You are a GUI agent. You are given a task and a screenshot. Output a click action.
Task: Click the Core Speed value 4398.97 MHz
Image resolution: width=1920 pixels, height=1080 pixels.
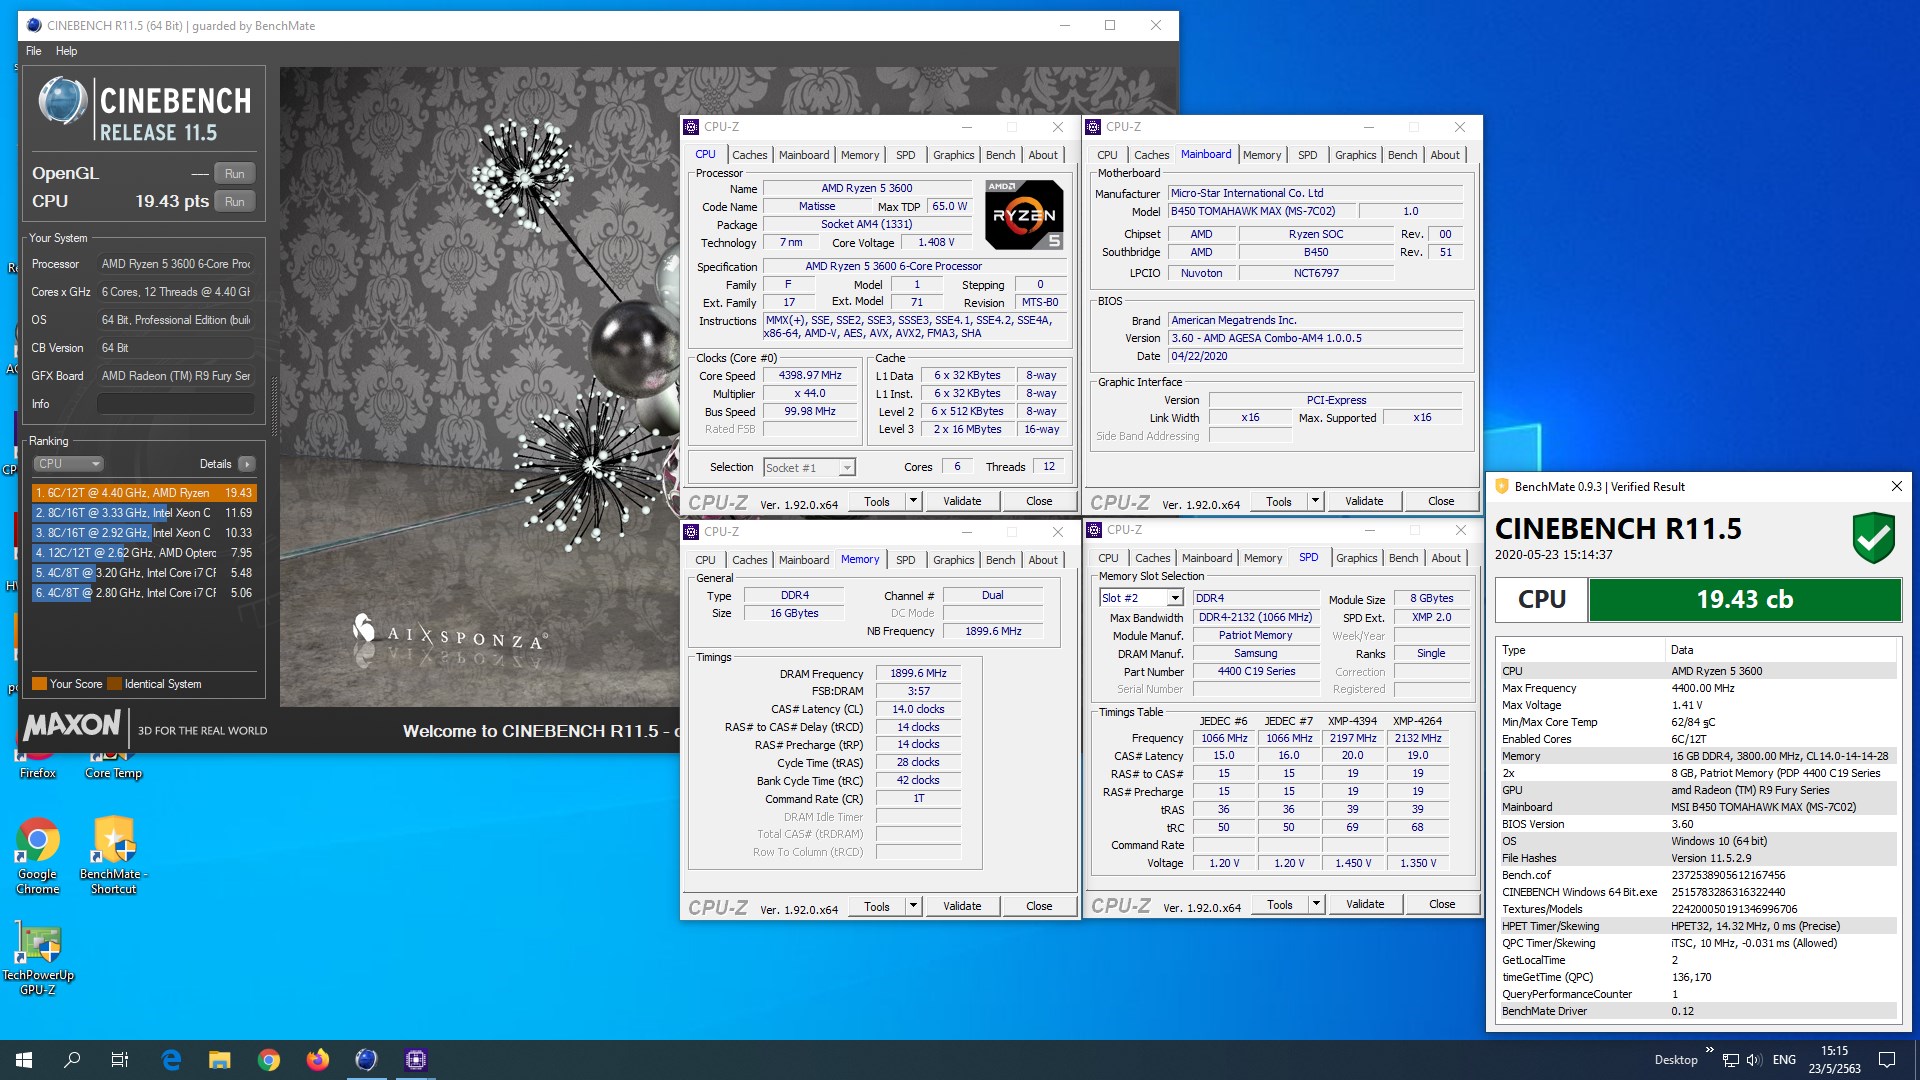(810, 375)
